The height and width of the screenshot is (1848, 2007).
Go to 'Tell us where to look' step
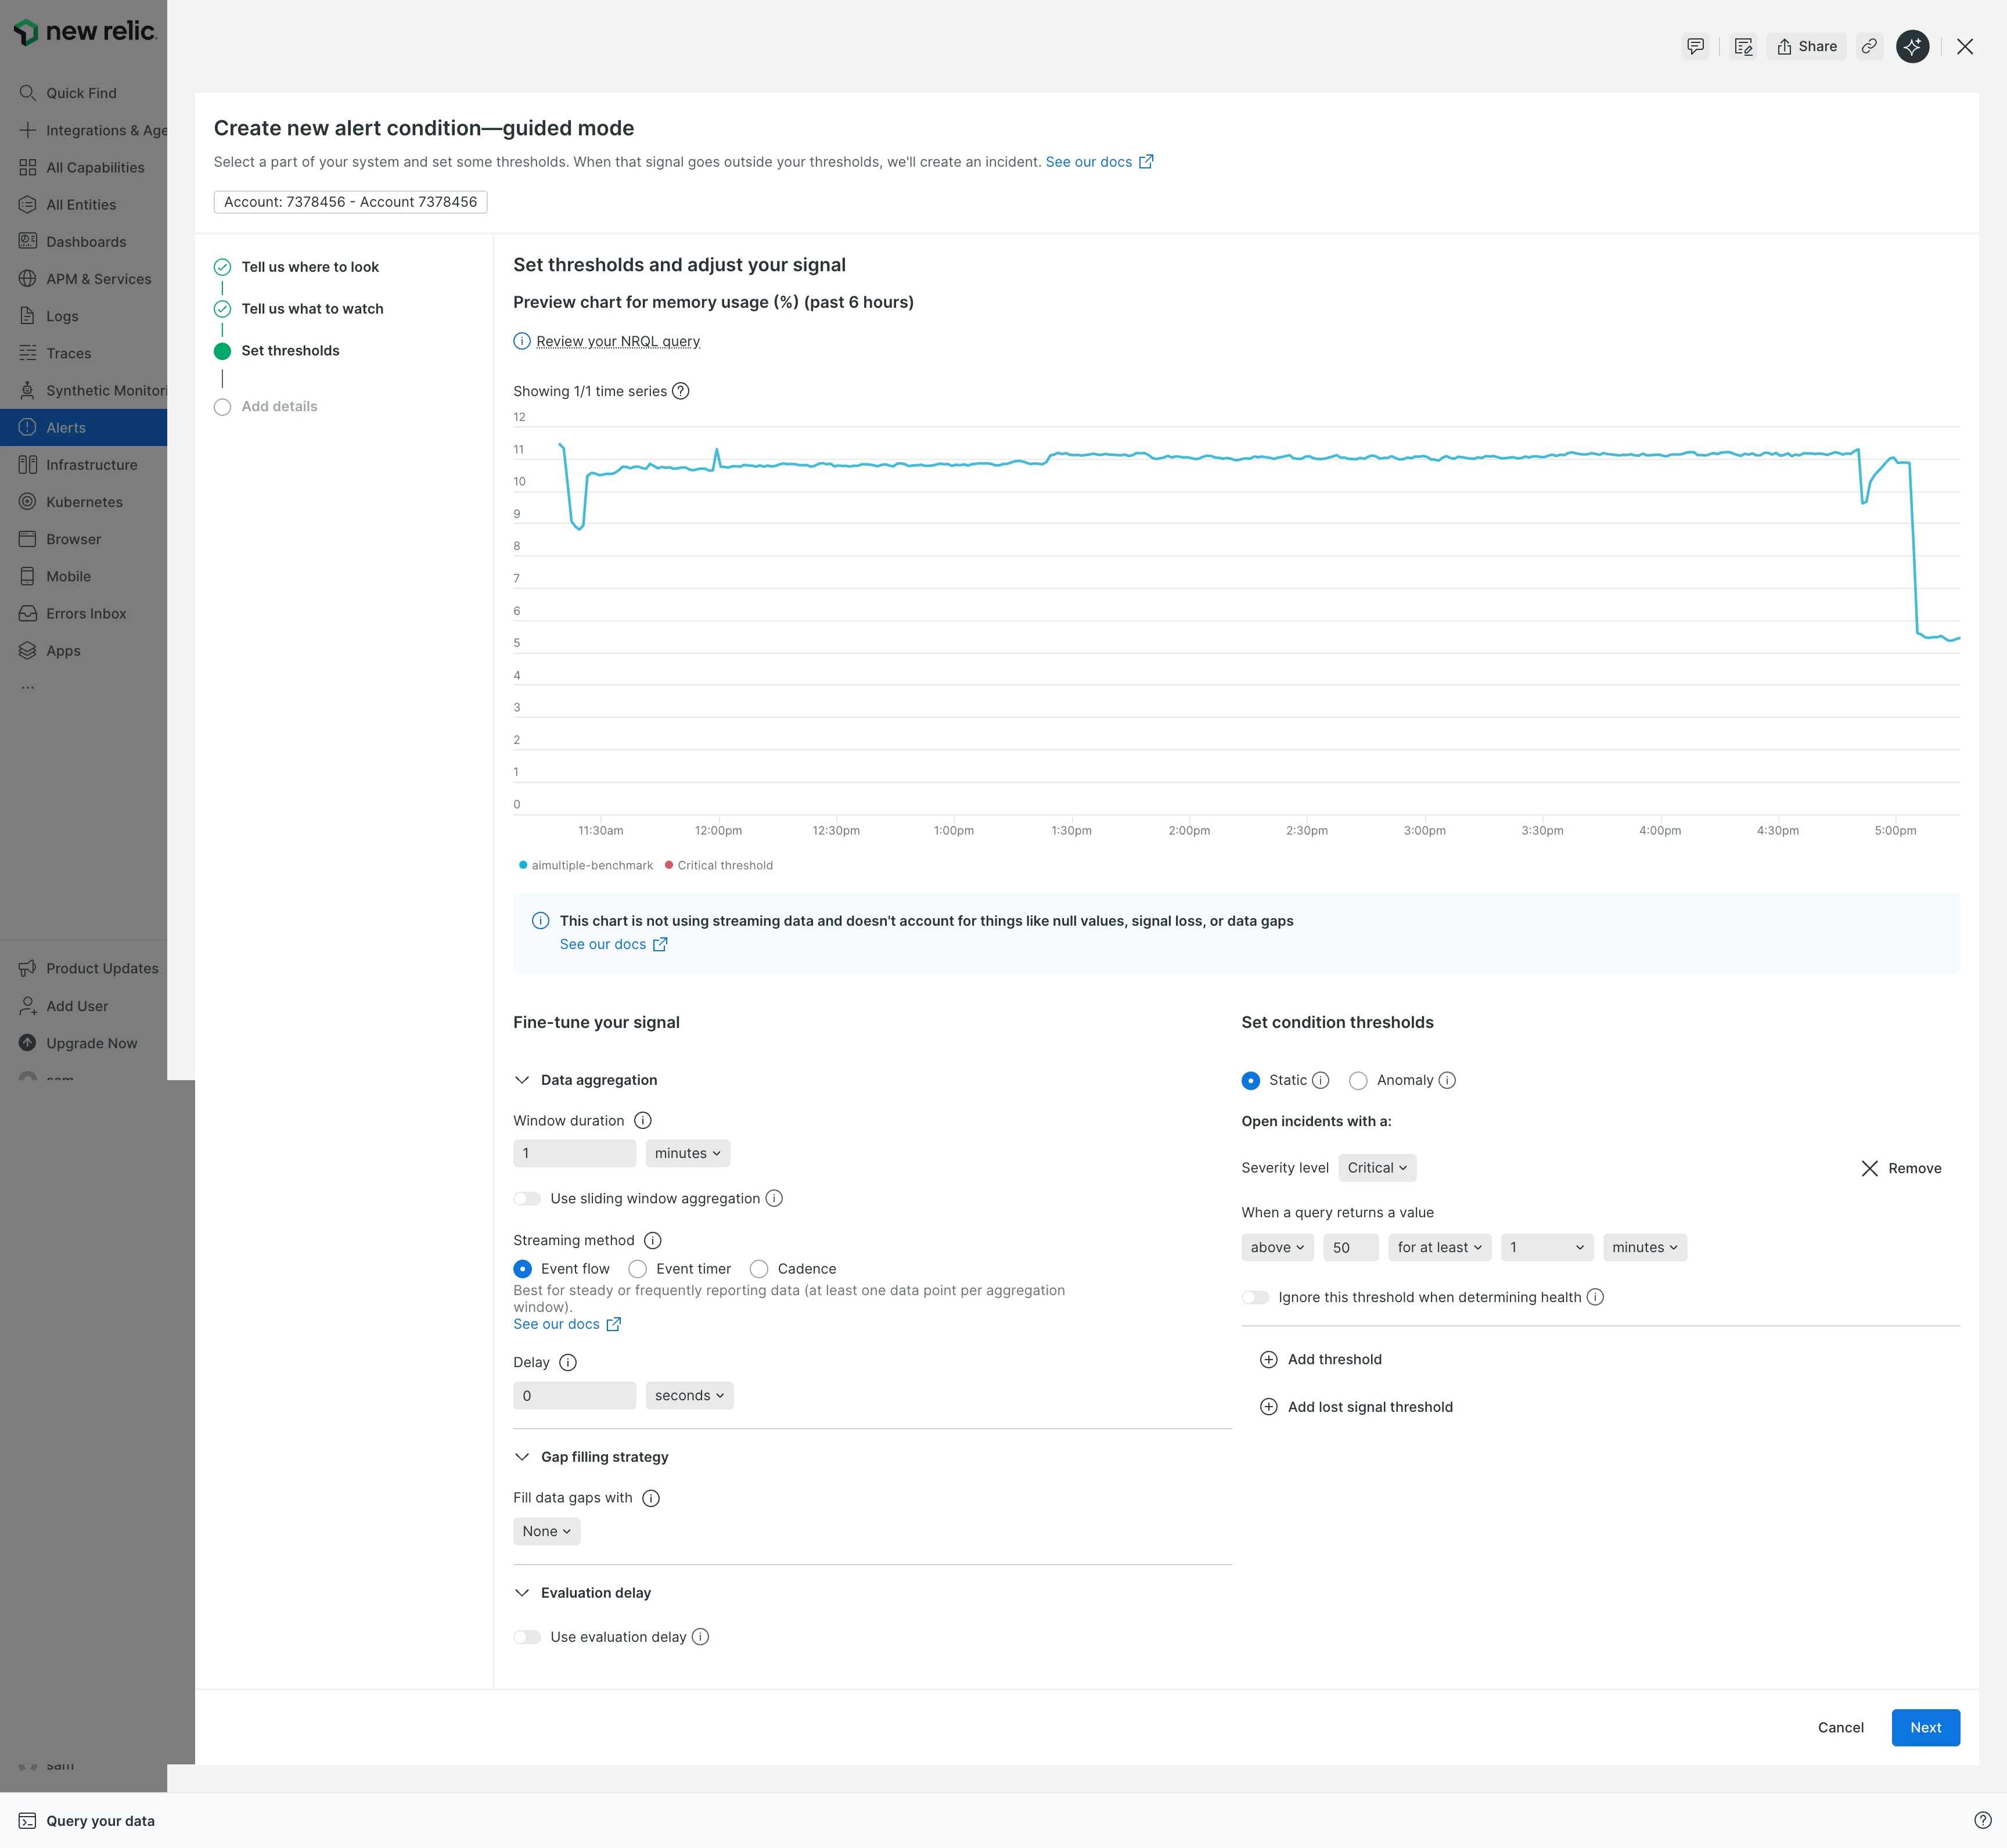point(310,267)
